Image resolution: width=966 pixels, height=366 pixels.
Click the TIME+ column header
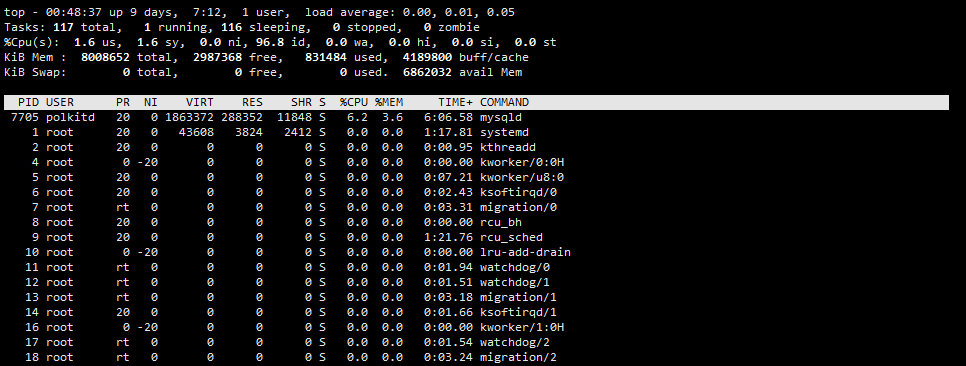(455, 102)
